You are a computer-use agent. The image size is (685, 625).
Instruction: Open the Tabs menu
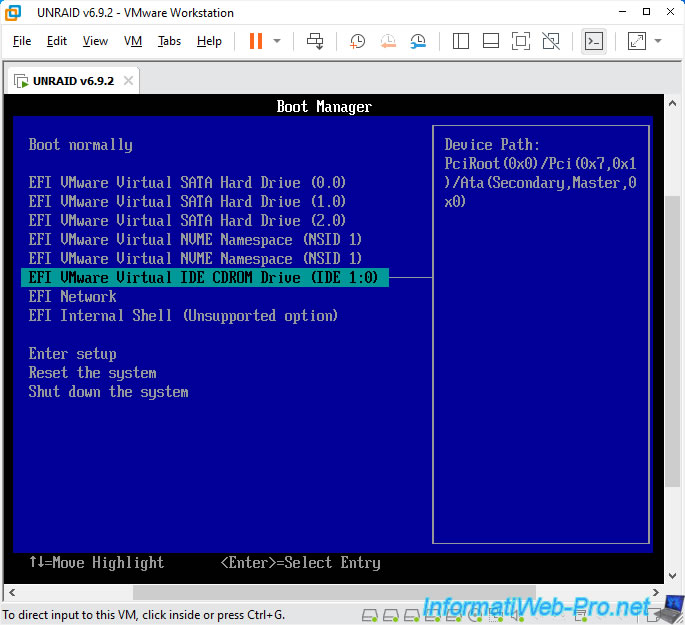(x=169, y=41)
